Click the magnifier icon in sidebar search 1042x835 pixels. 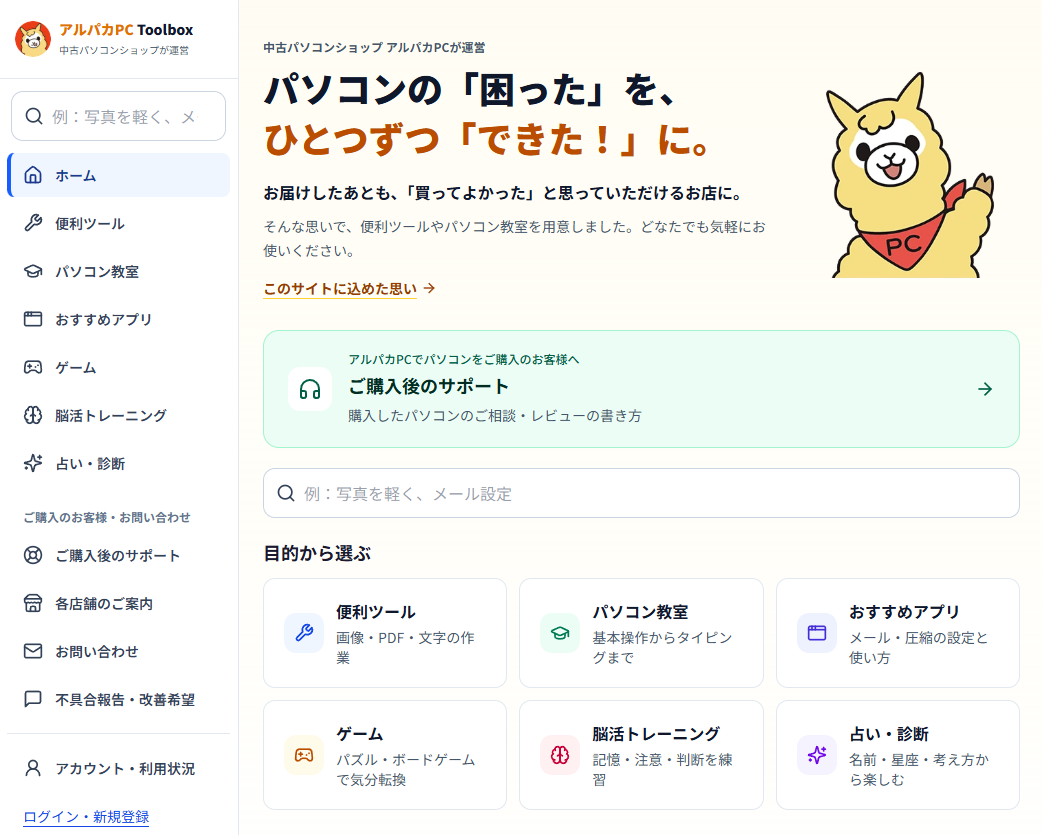tap(34, 116)
